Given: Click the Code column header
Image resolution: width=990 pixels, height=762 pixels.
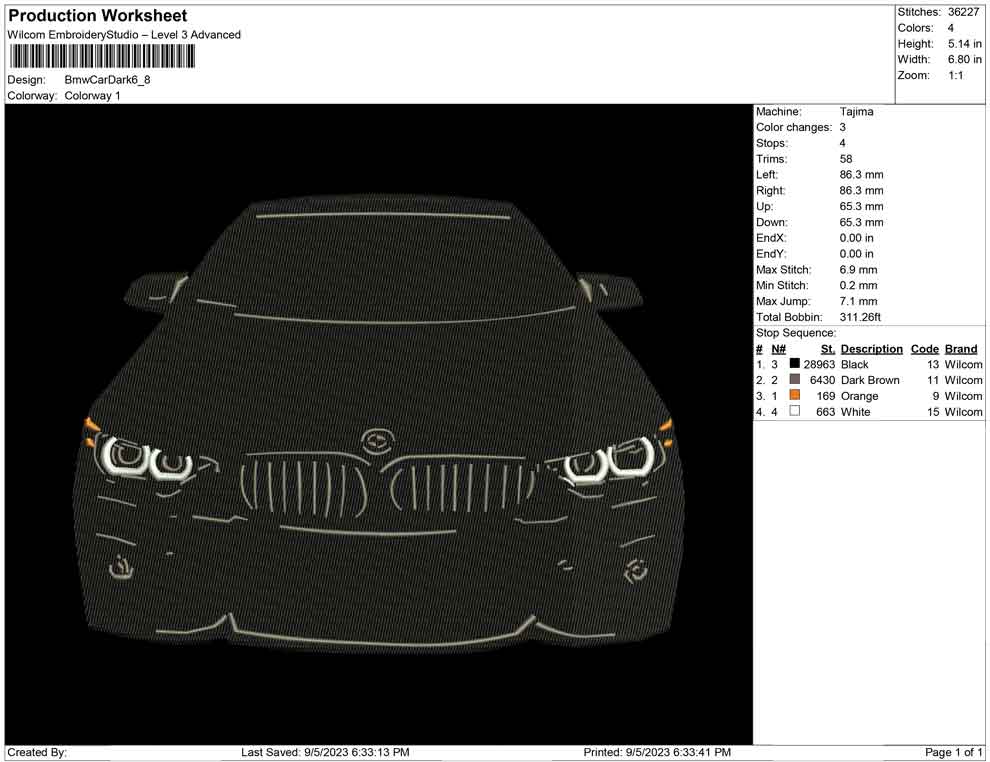Looking at the screenshot, I should 924,349.
